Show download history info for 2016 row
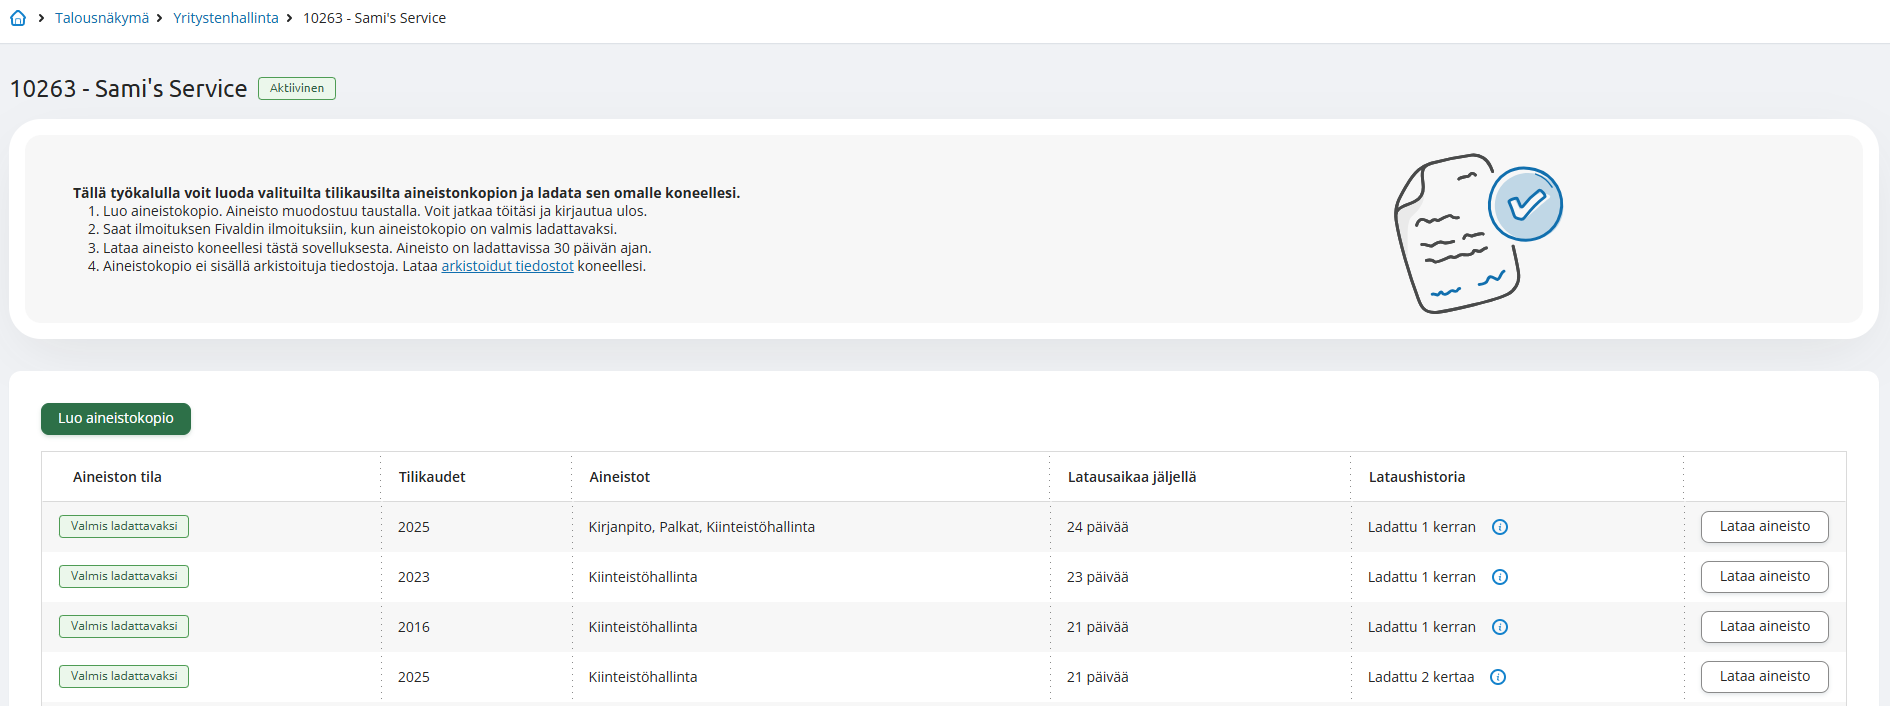 pyautogui.click(x=1500, y=627)
